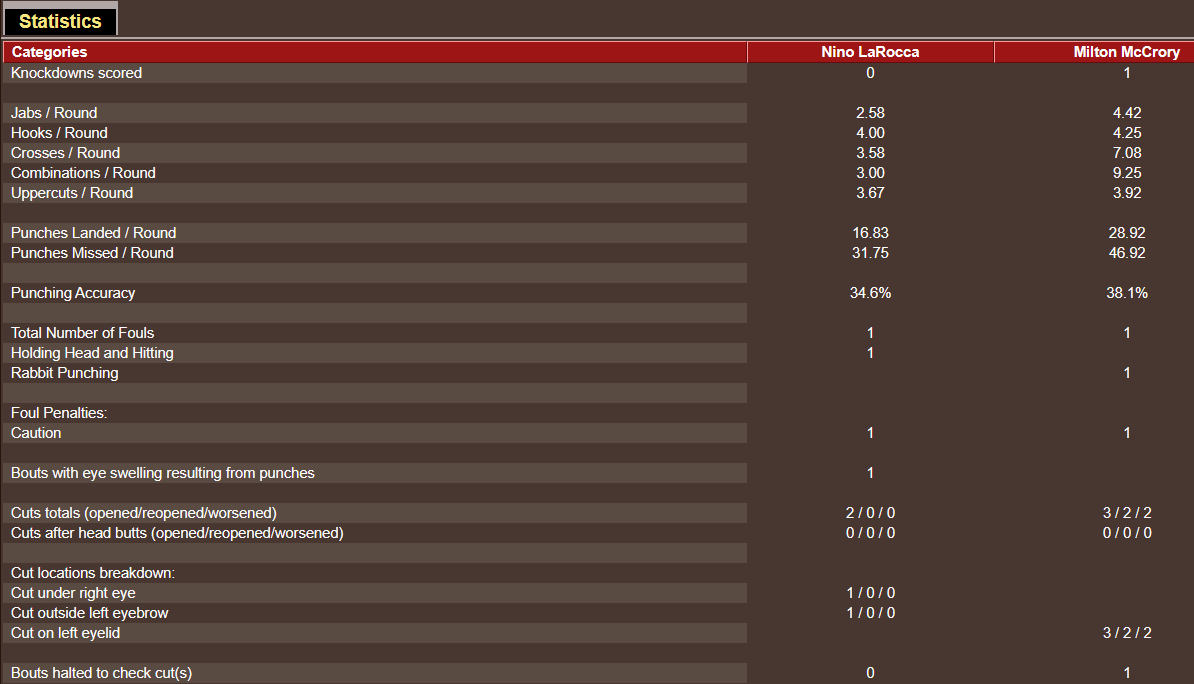Click McCrory's rabbit punching value 1
This screenshot has width=1194, height=684.
1127,373
